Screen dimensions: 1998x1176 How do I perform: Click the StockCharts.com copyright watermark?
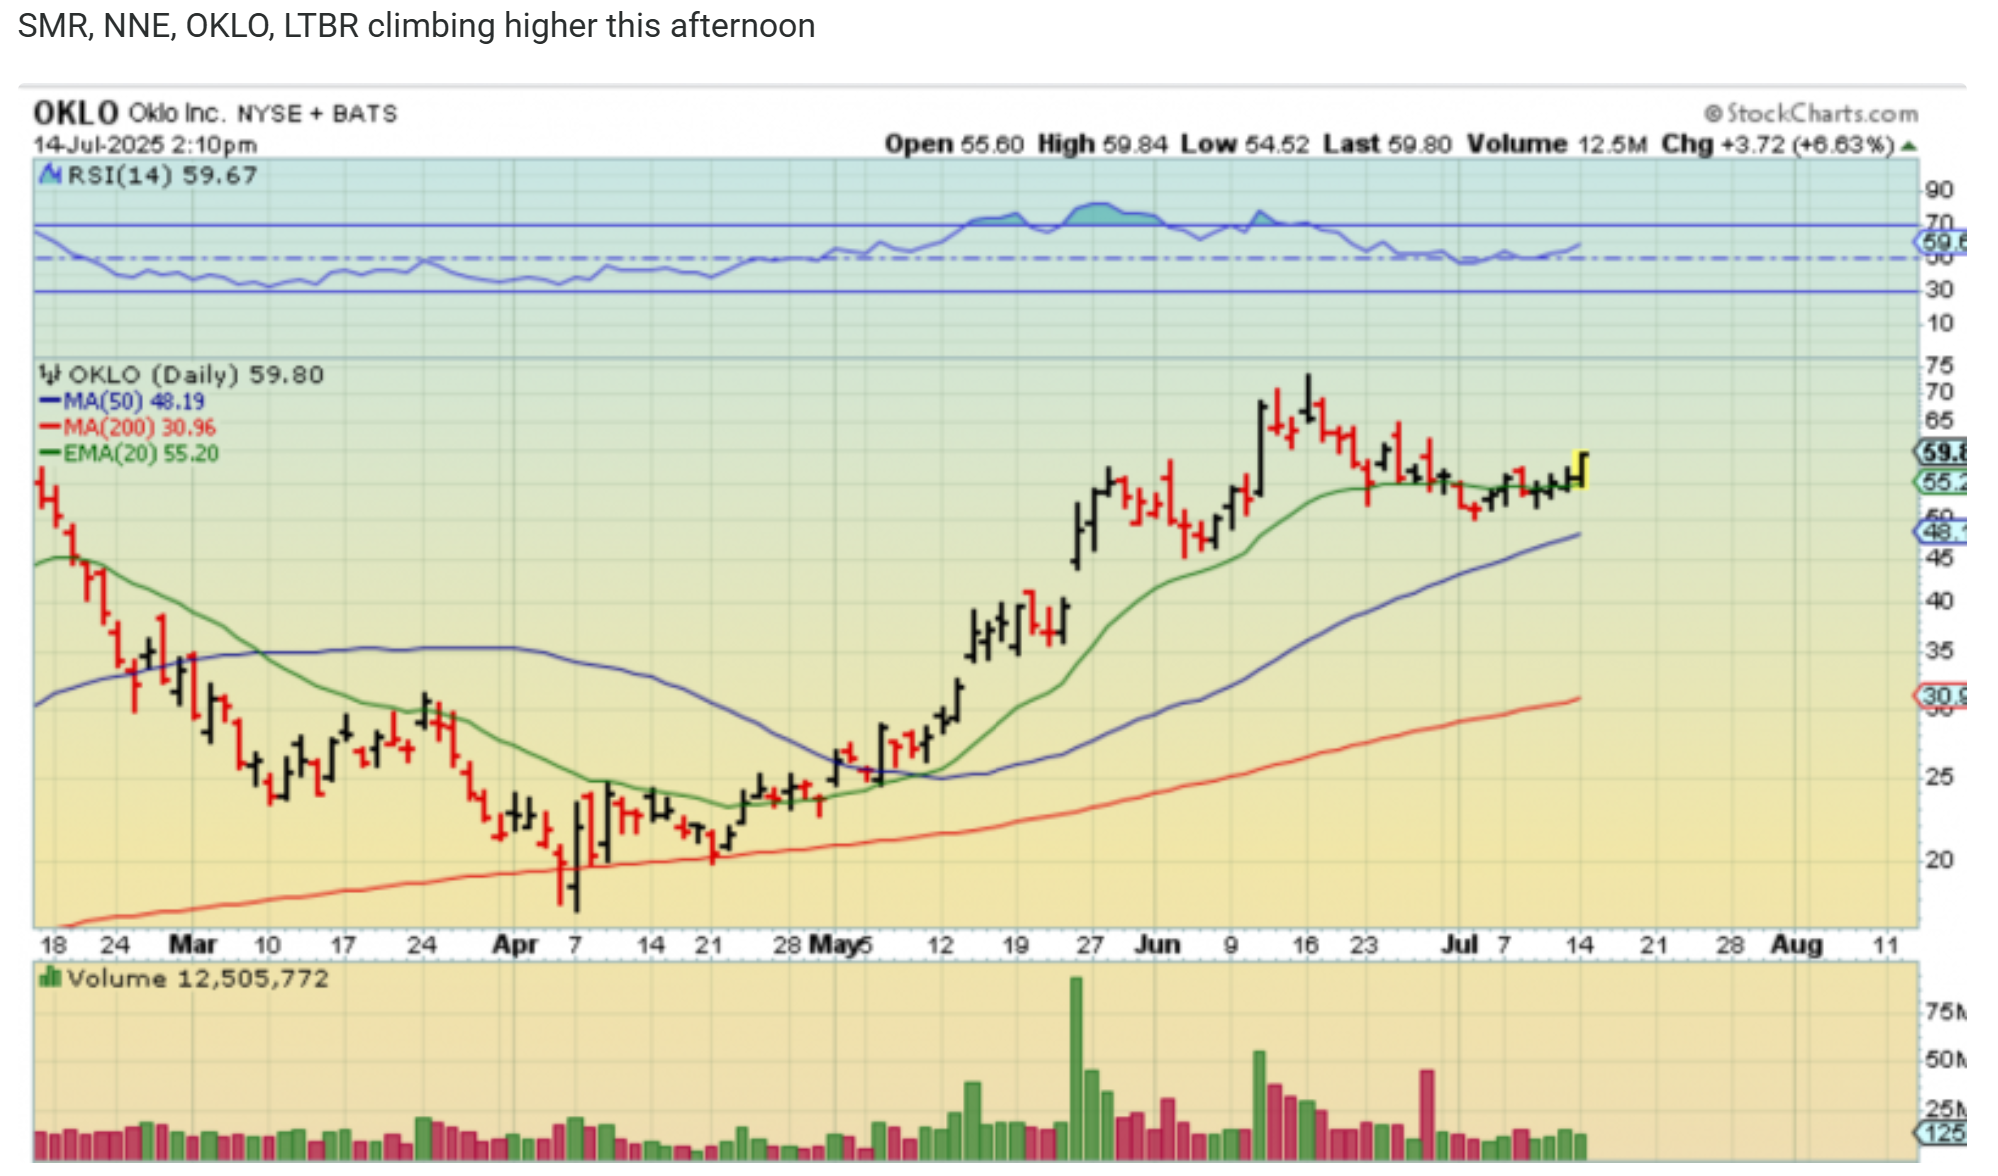[x=1811, y=113]
